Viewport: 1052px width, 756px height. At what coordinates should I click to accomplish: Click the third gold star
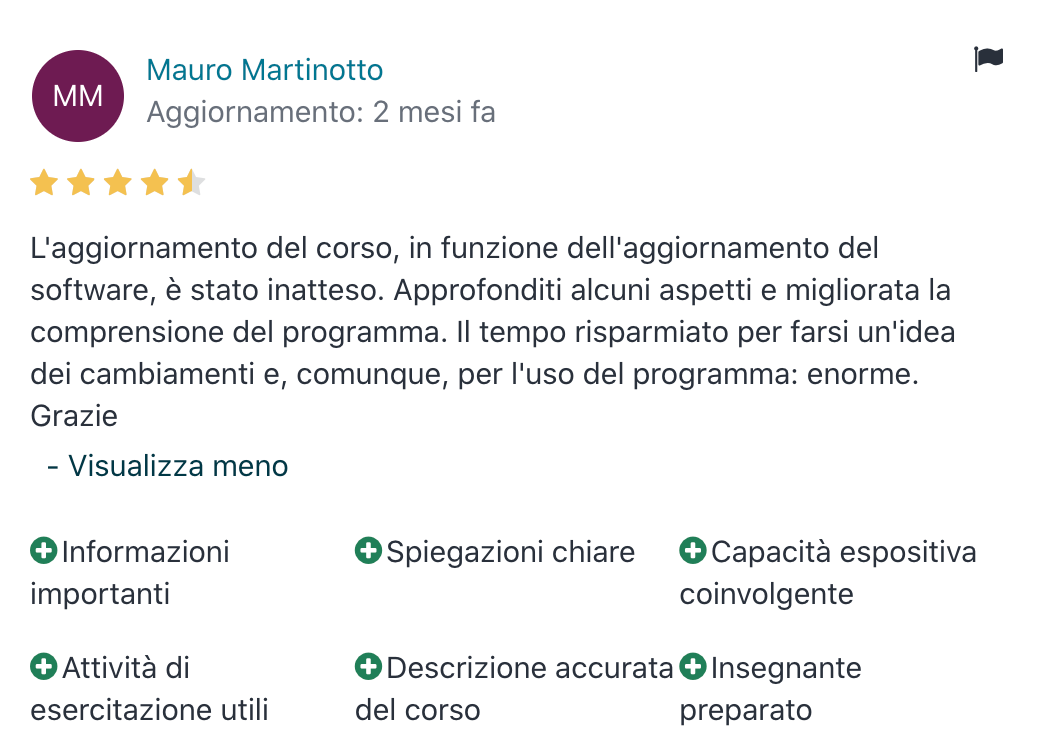118,182
